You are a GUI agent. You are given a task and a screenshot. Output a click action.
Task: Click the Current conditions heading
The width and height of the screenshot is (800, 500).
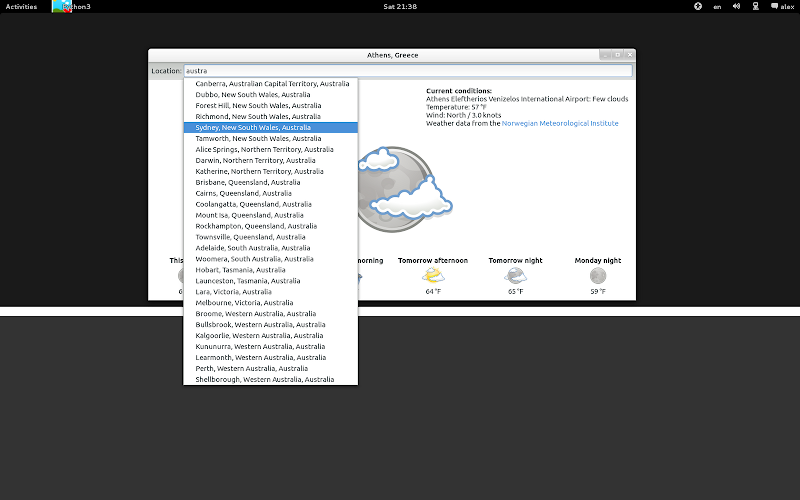point(459,91)
